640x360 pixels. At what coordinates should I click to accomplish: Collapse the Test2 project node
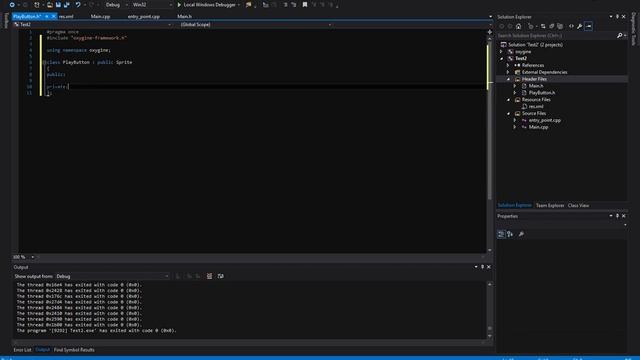pos(502,58)
